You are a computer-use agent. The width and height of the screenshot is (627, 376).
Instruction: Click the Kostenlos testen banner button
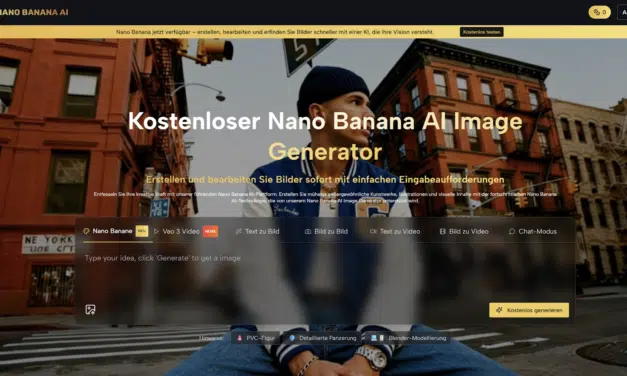click(x=481, y=32)
